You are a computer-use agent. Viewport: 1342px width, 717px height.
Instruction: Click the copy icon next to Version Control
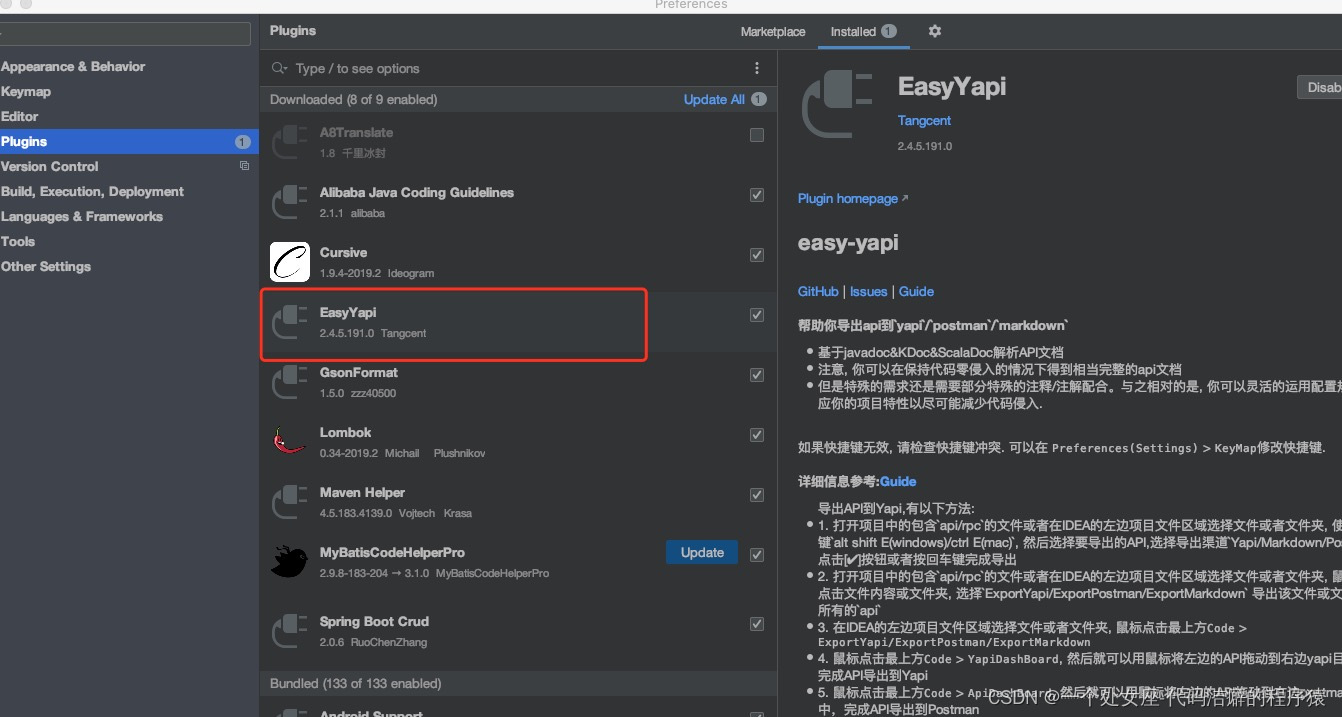click(244, 166)
